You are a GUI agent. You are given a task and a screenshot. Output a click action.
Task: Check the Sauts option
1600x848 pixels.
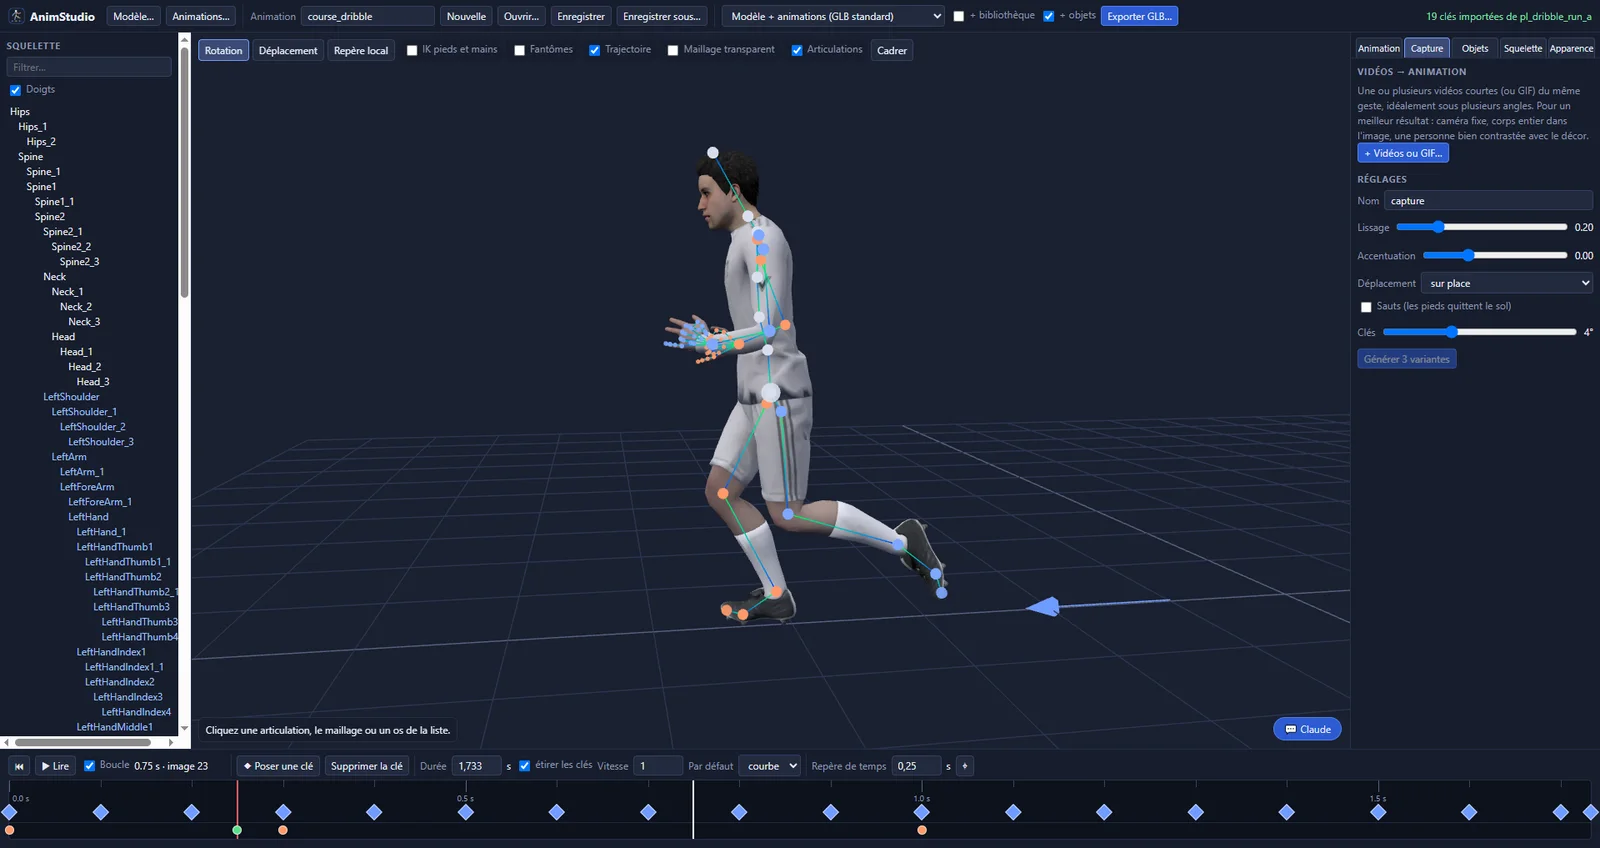coord(1366,307)
